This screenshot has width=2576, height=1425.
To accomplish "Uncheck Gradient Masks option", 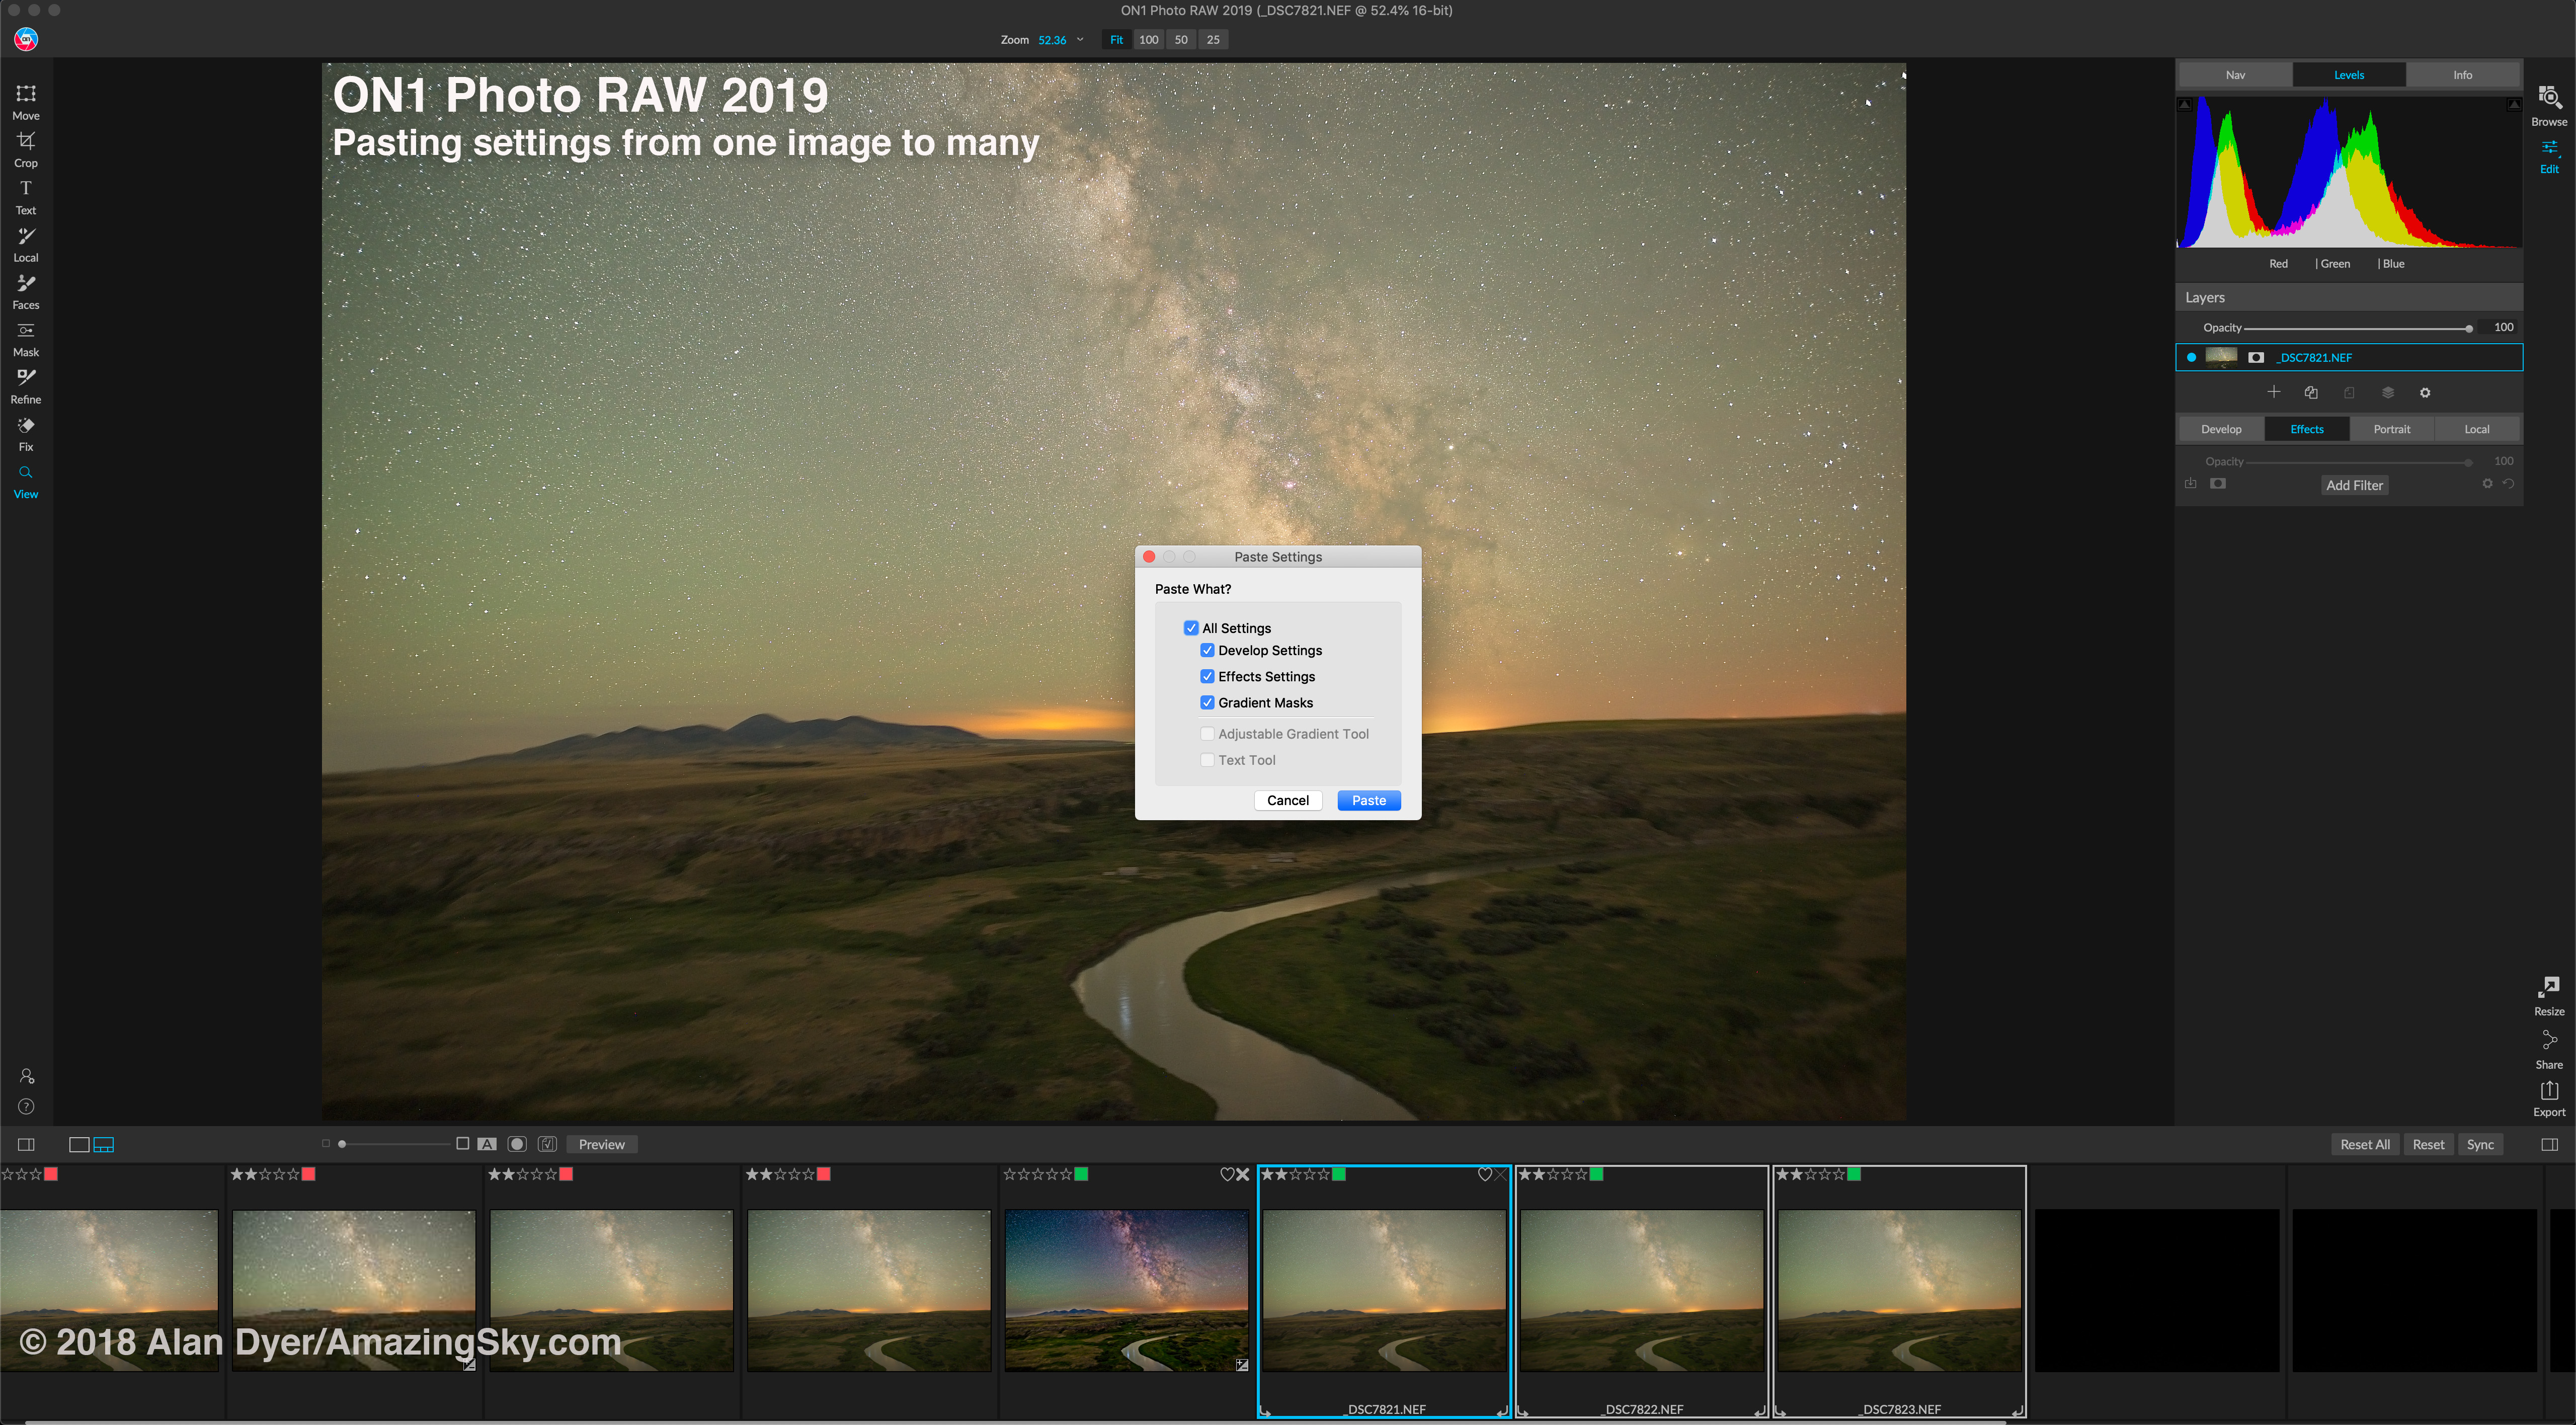I will [x=1207, y=702].
